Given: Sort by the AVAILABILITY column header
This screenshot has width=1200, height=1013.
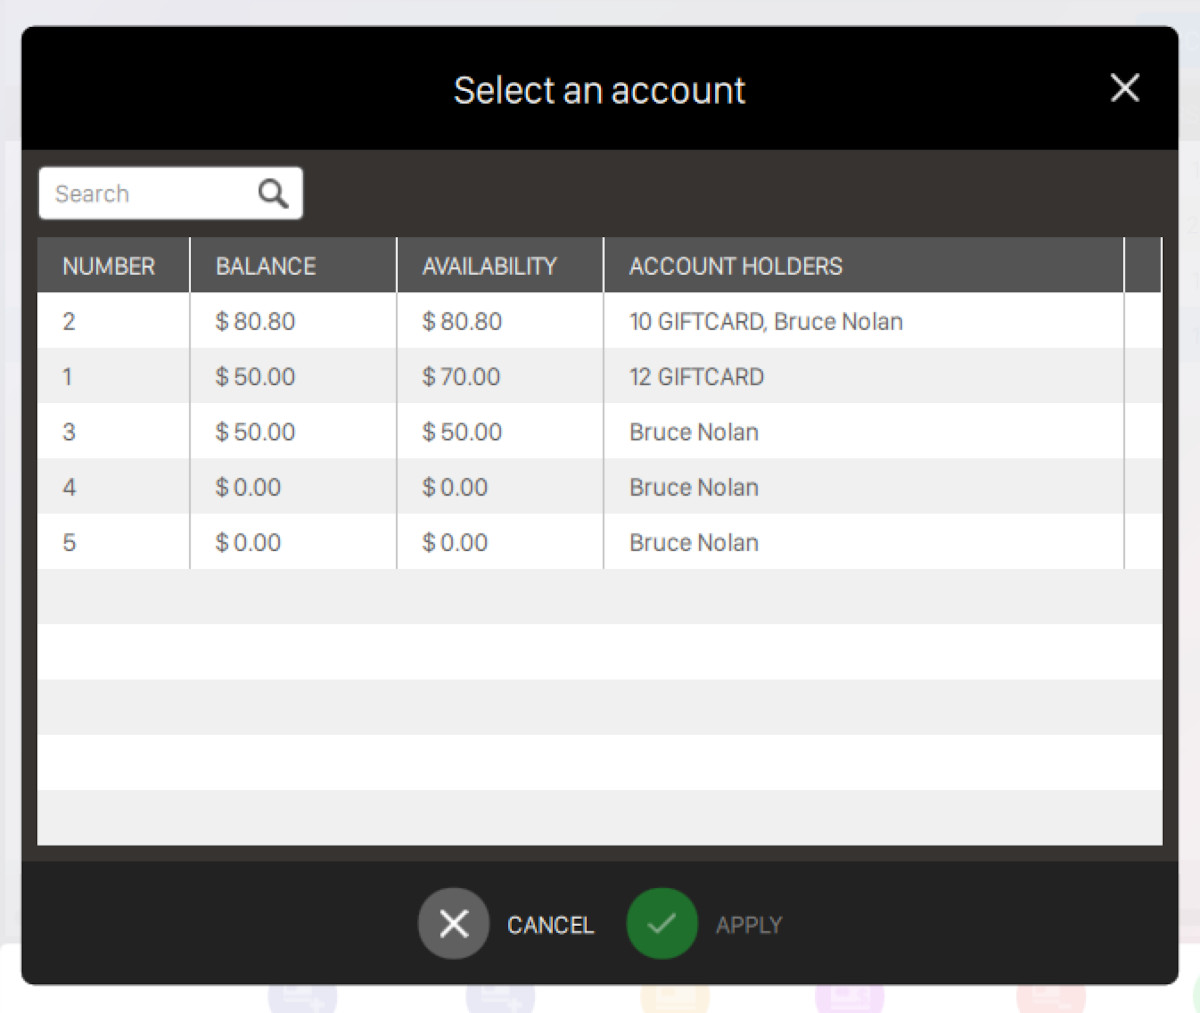Looking at the screenshot, I should point(489,266).
